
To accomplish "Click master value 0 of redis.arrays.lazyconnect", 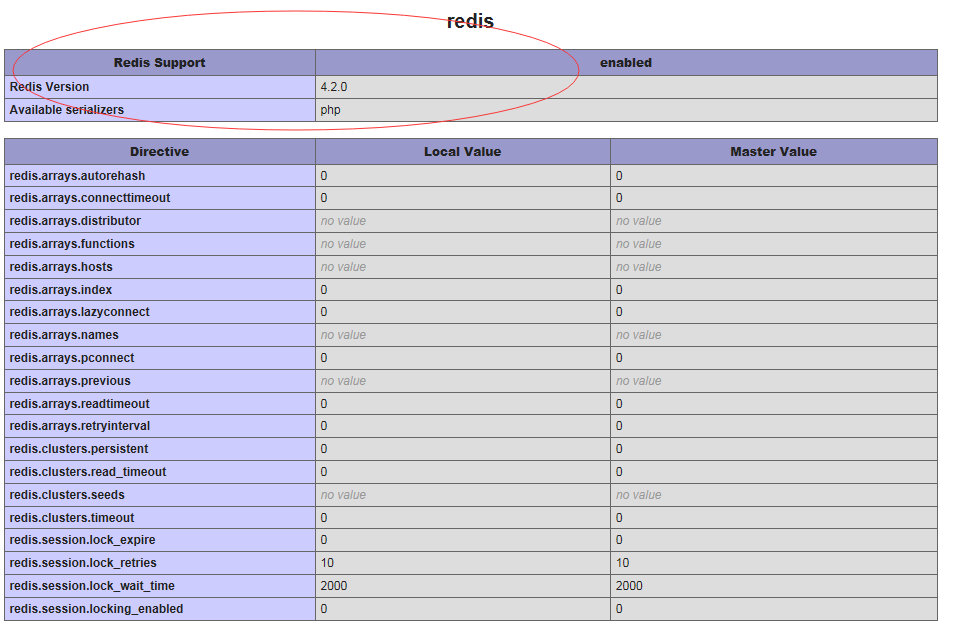I will click(x=619, y=312).
